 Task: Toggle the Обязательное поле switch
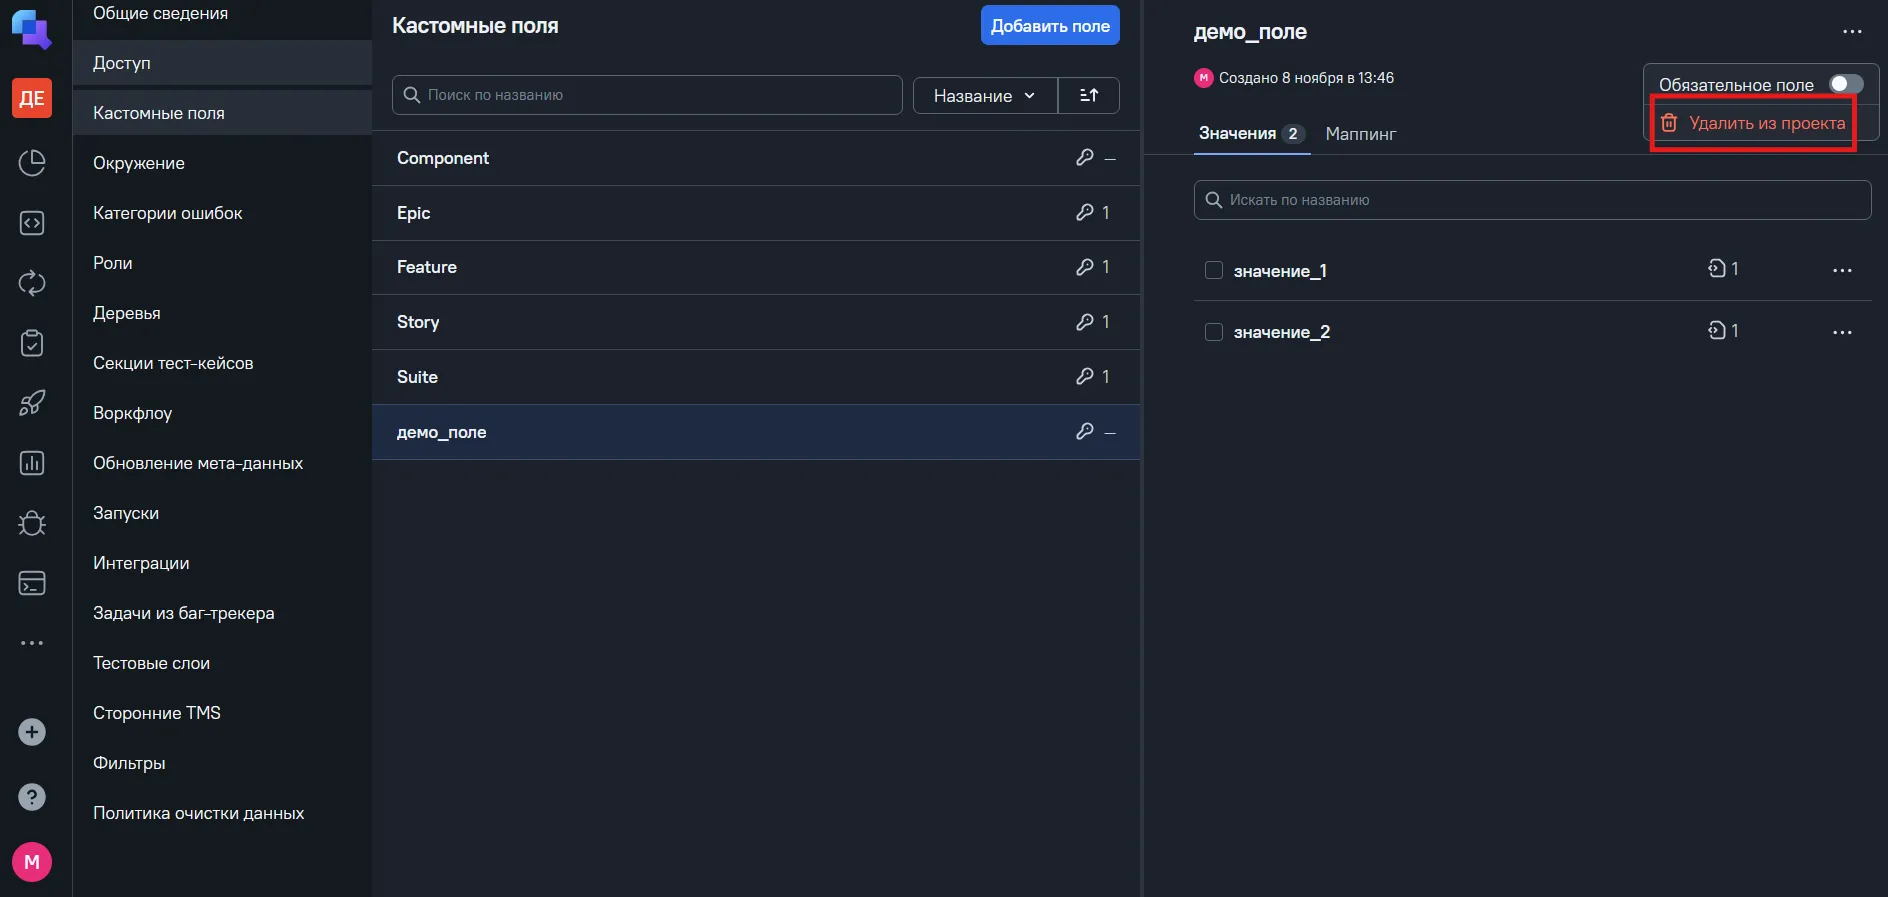(1846, 84)
